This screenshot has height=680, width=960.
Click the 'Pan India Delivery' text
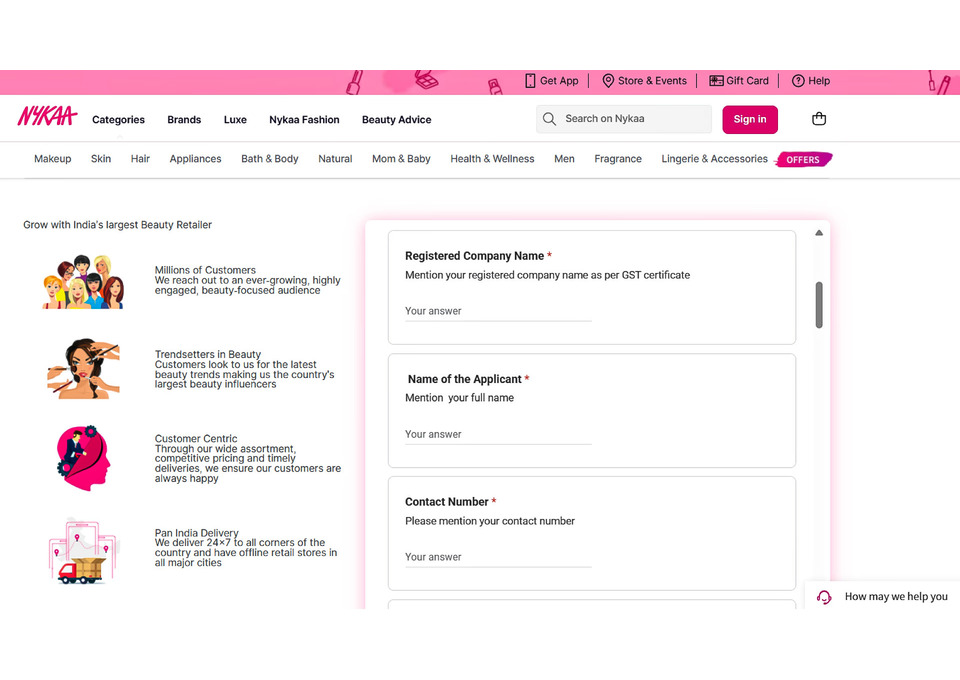(x=197, y=533)
